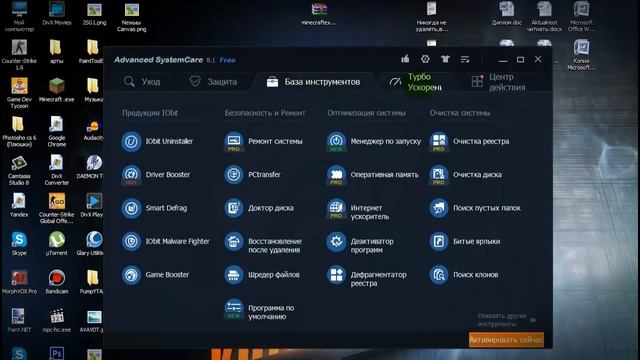Image resolution: width=640 pixels, height=360 pixels.
Task: Click the skin t-shirt icon
Action: [445, 59]
